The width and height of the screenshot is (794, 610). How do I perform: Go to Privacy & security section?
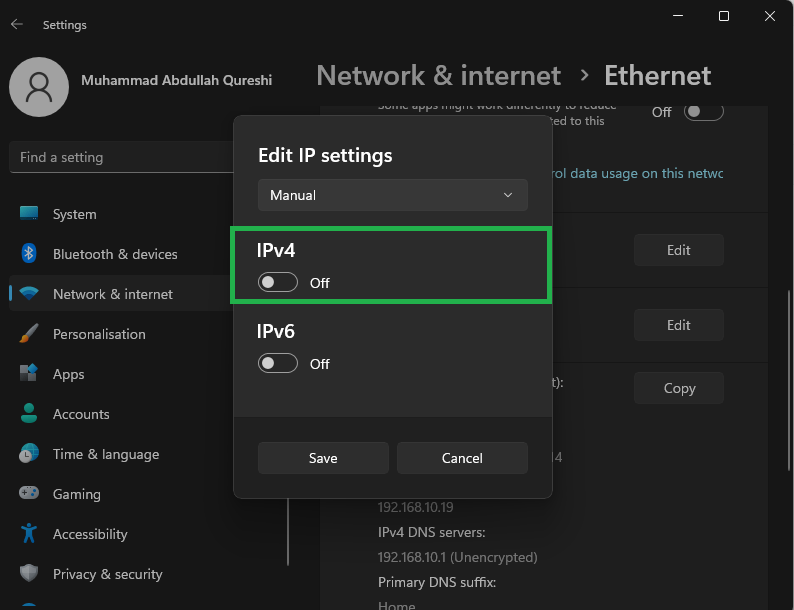107,574
